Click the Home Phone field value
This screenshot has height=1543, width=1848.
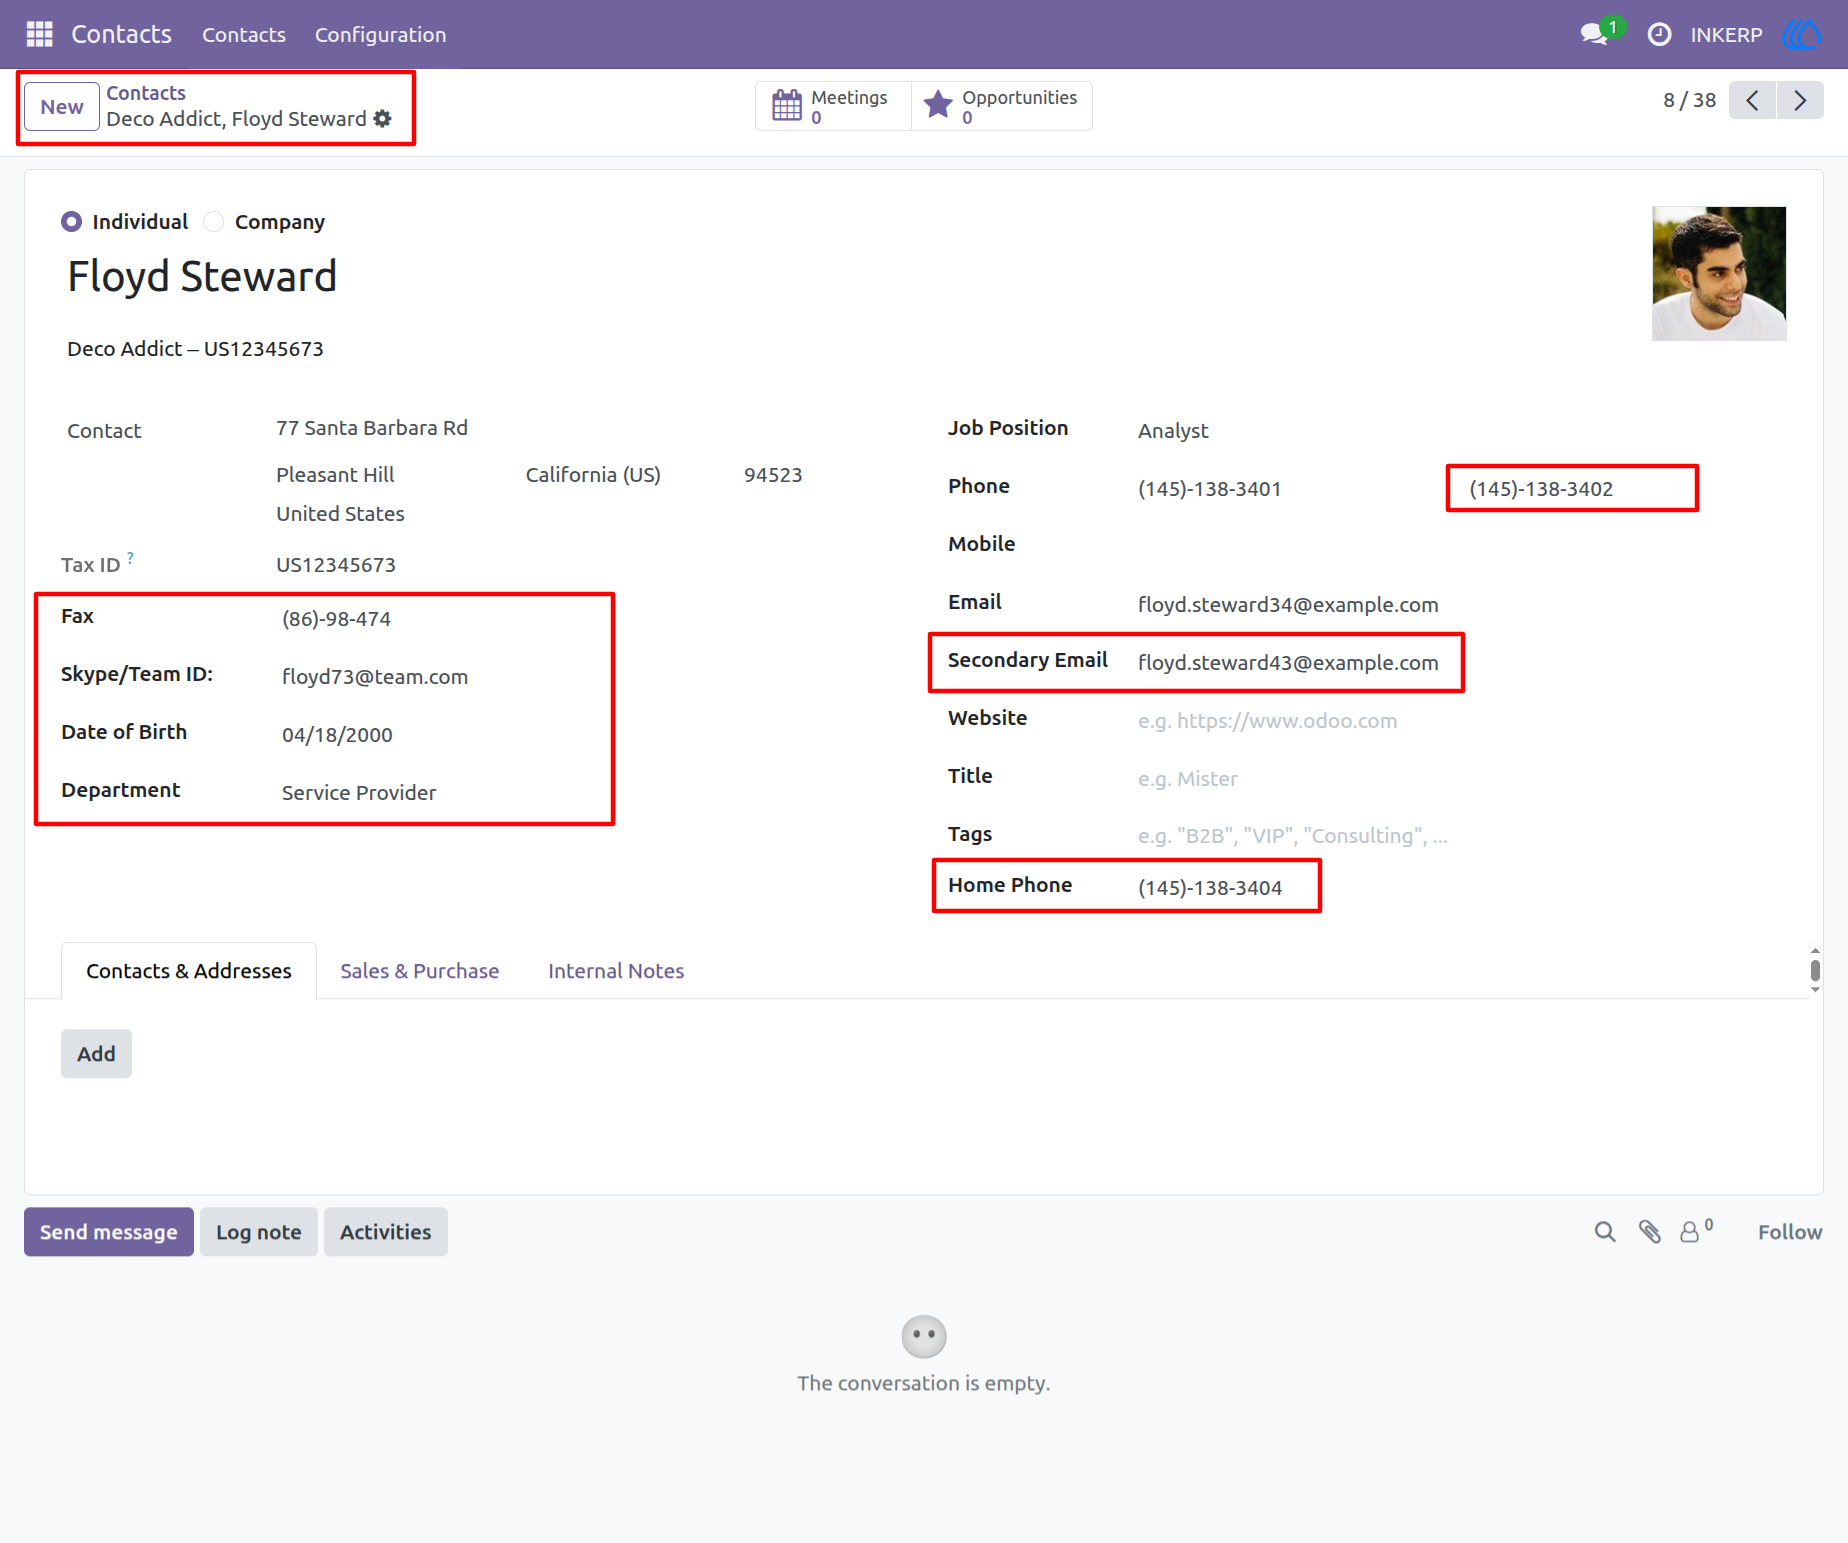(x=1210, y=888)
